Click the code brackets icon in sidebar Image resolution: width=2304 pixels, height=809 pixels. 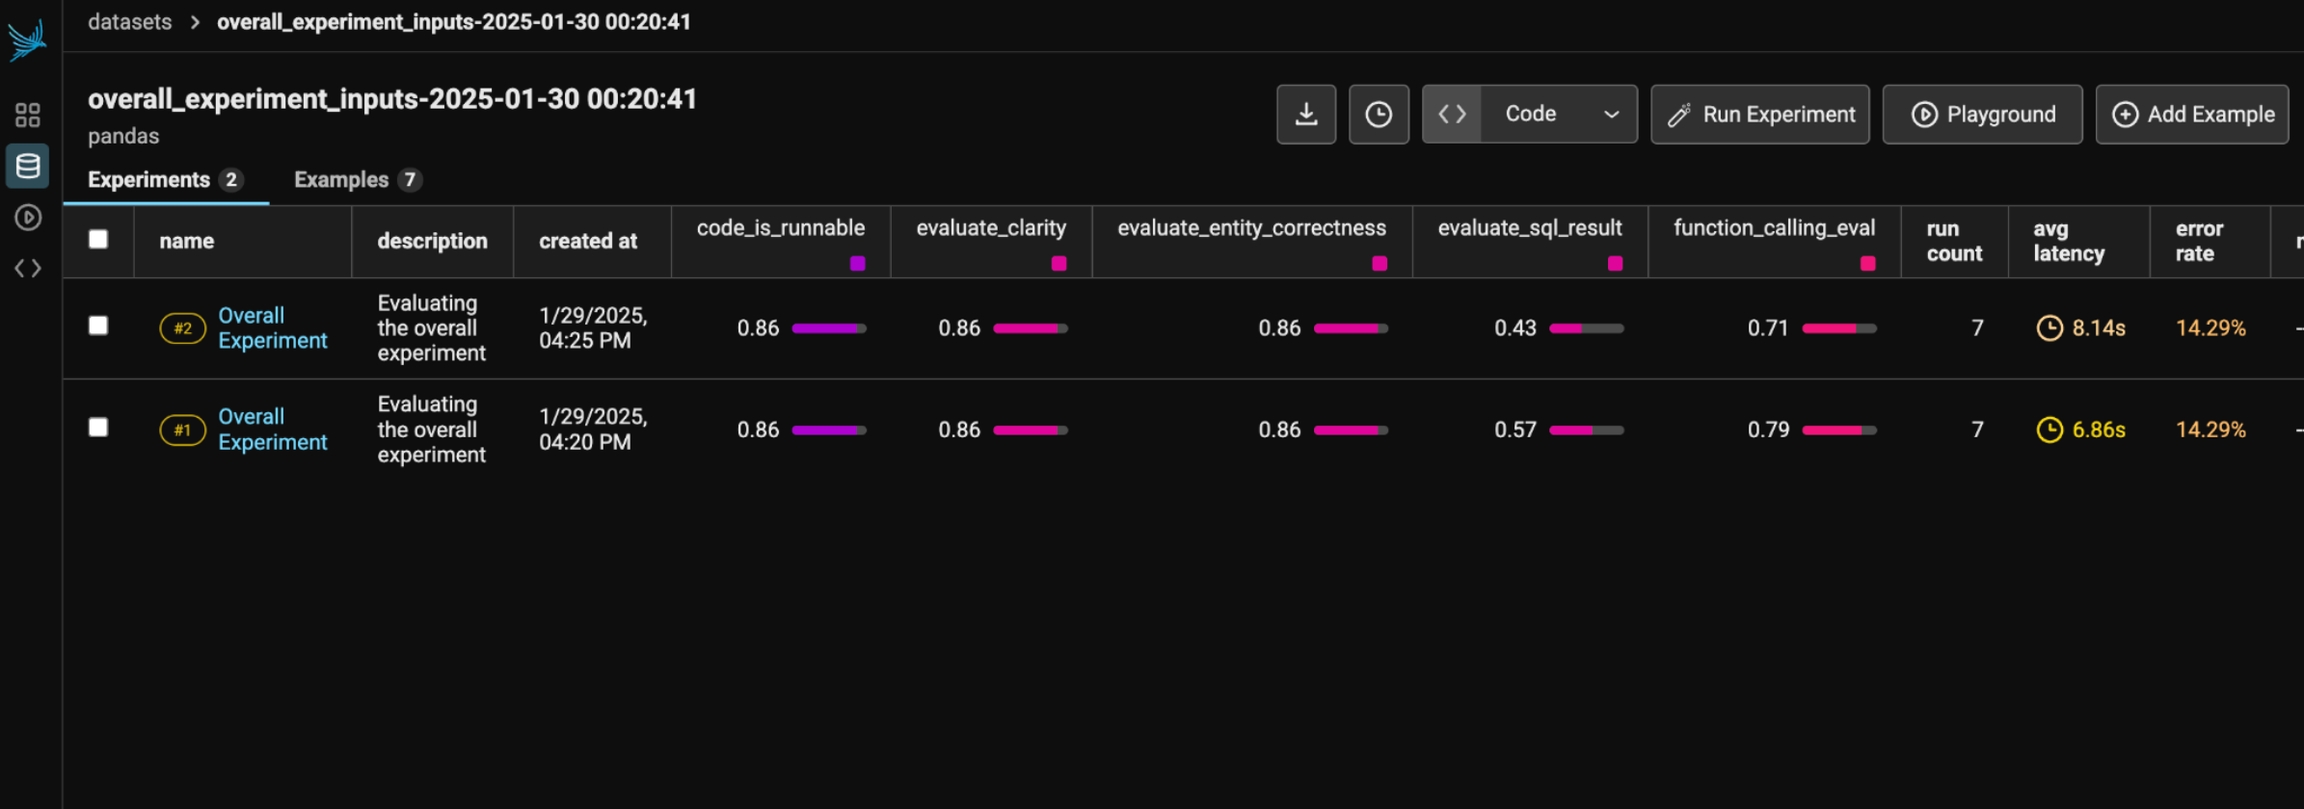[27, 268]
